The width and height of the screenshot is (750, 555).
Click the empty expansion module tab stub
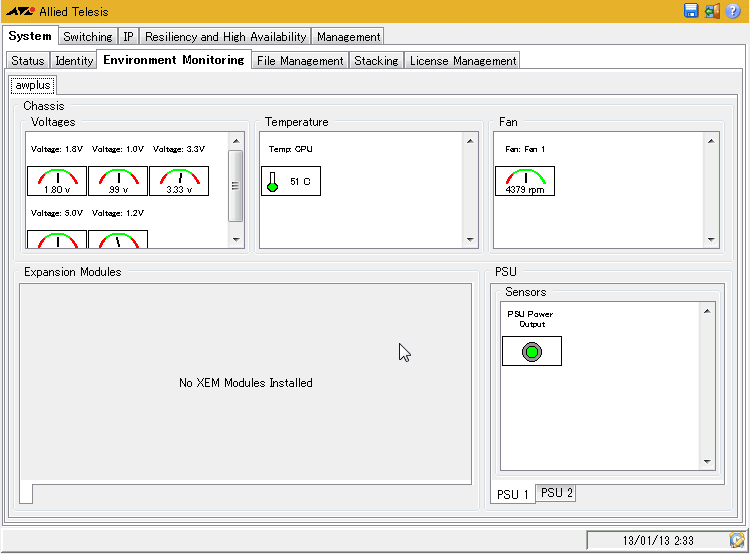pos(26,494)
